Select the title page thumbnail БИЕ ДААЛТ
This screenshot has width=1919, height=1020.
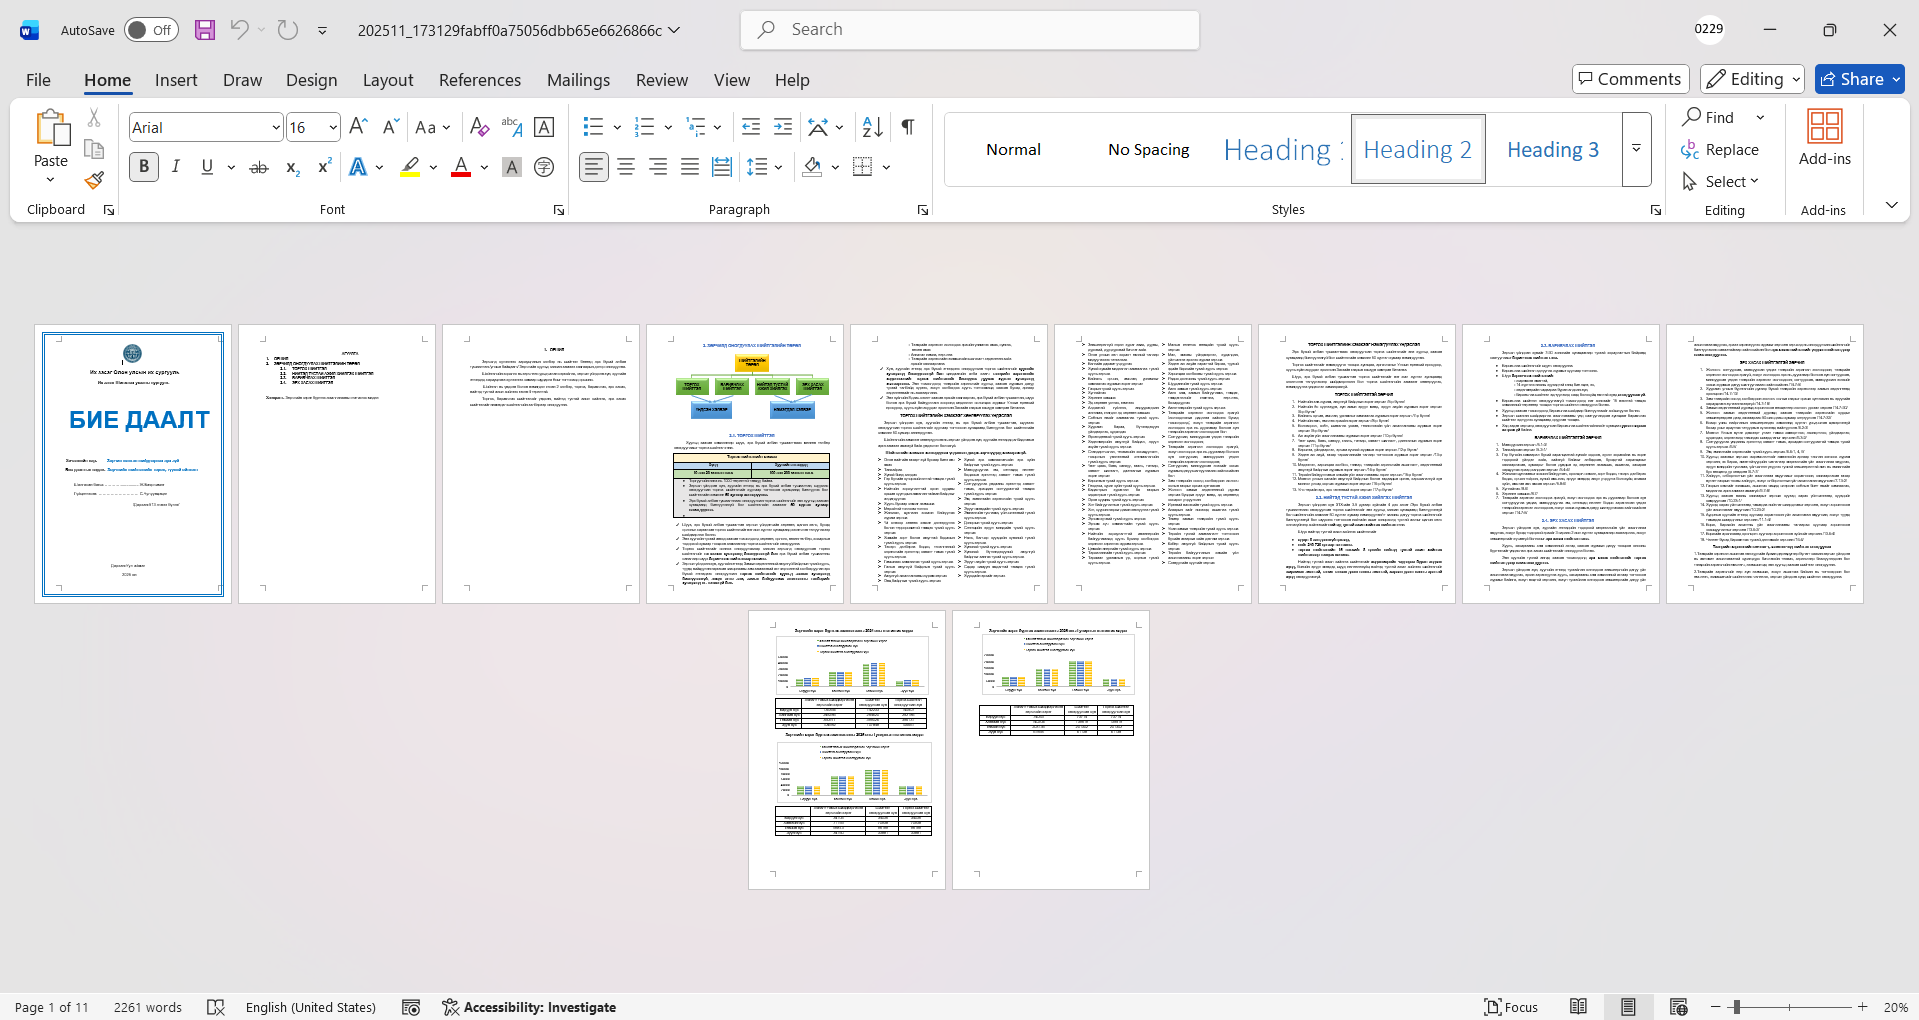[x=133, y=464]
